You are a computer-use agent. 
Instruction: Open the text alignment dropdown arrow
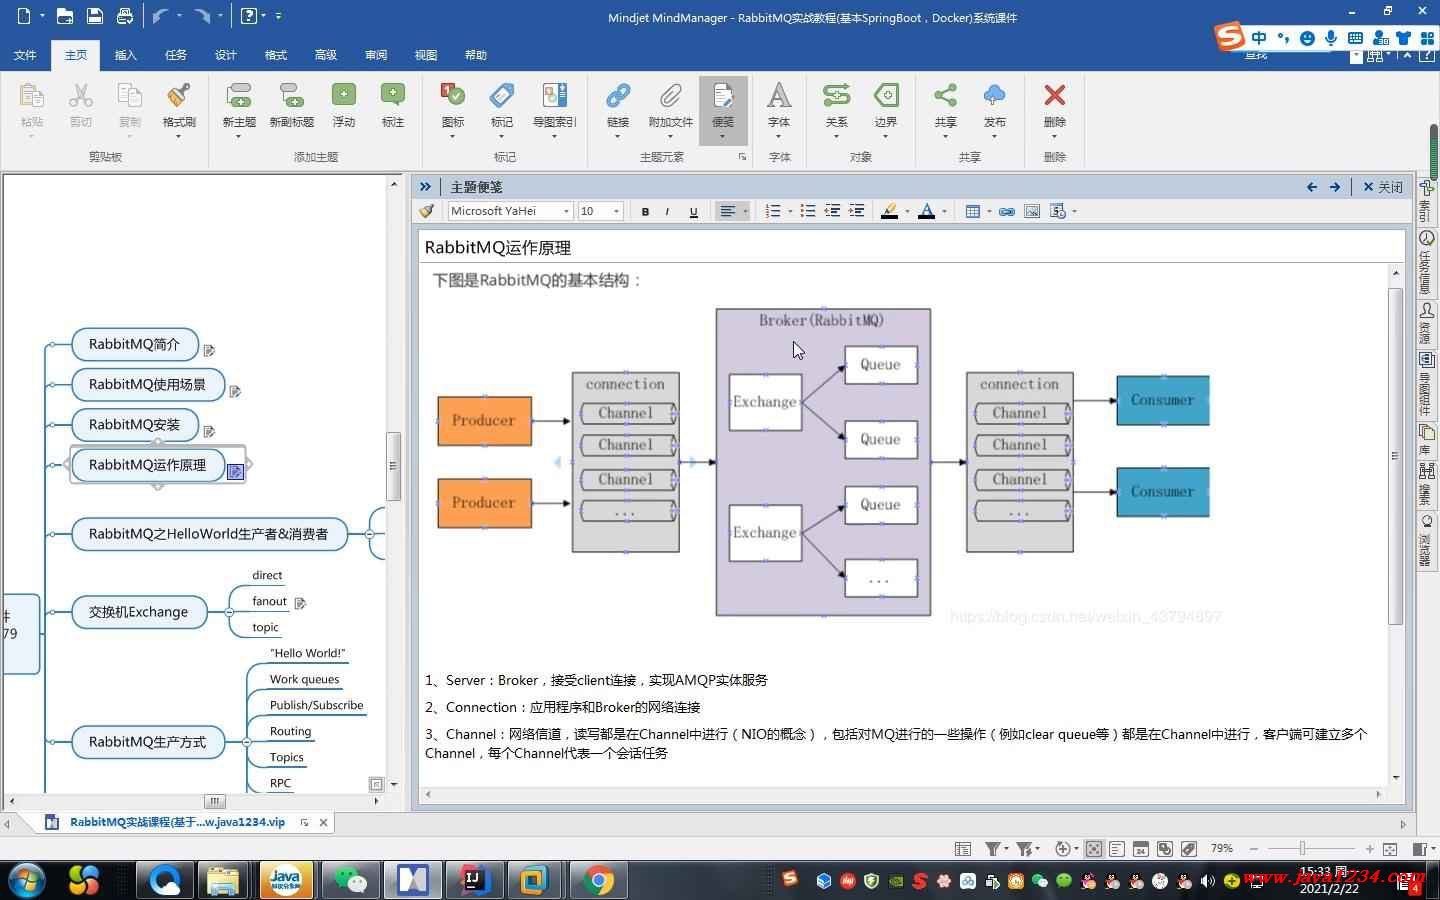coord(745,211)
